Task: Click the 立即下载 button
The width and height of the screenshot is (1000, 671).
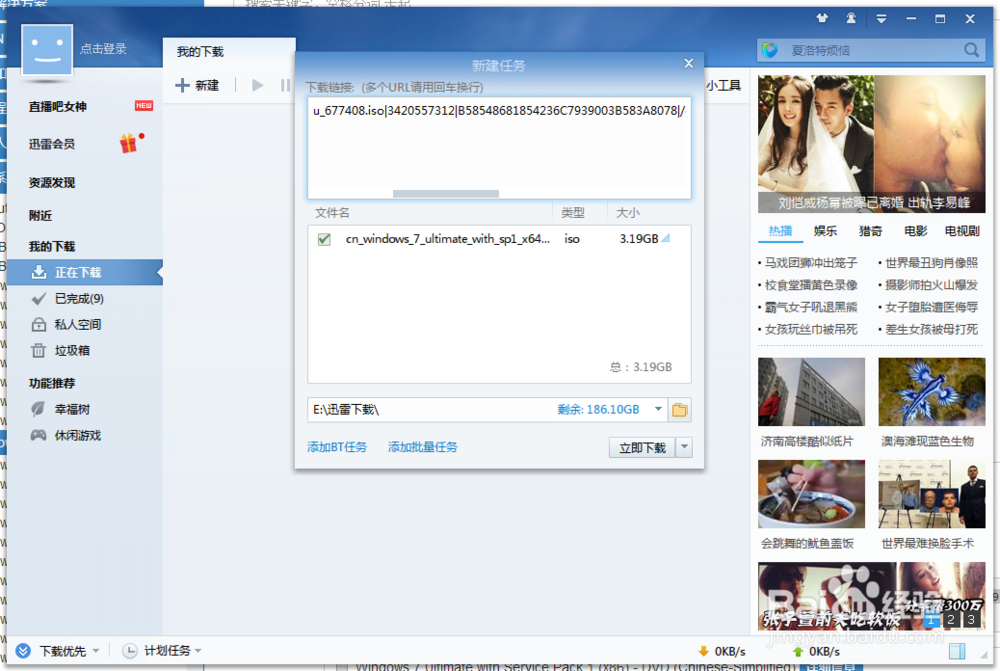Action: [x=642, y=448]
